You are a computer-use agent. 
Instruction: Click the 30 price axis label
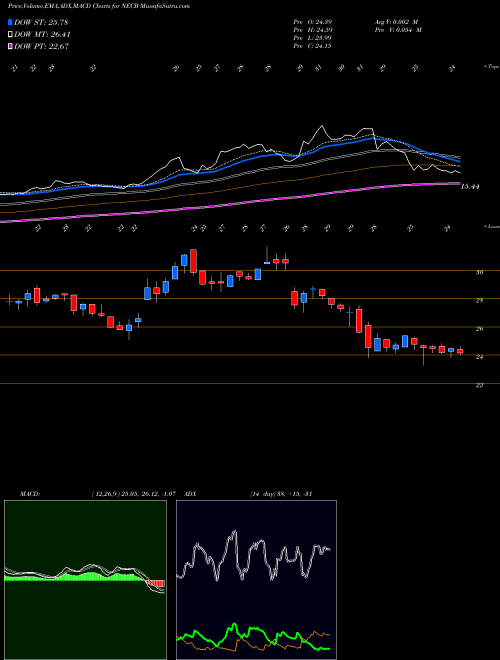479,272
